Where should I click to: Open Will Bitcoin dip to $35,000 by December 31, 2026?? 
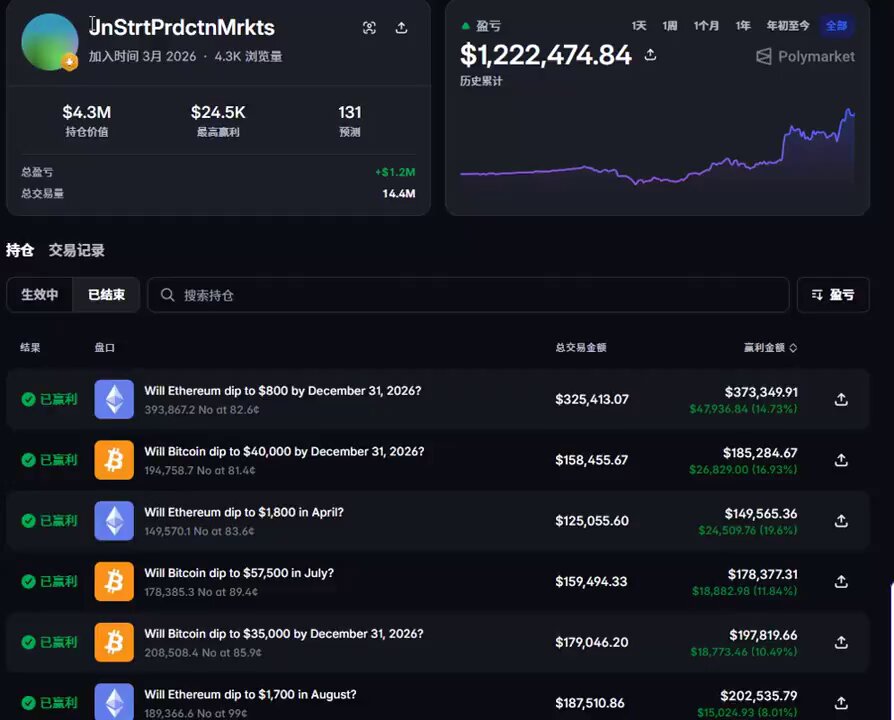pyautogui.click(x=284, y=634)
